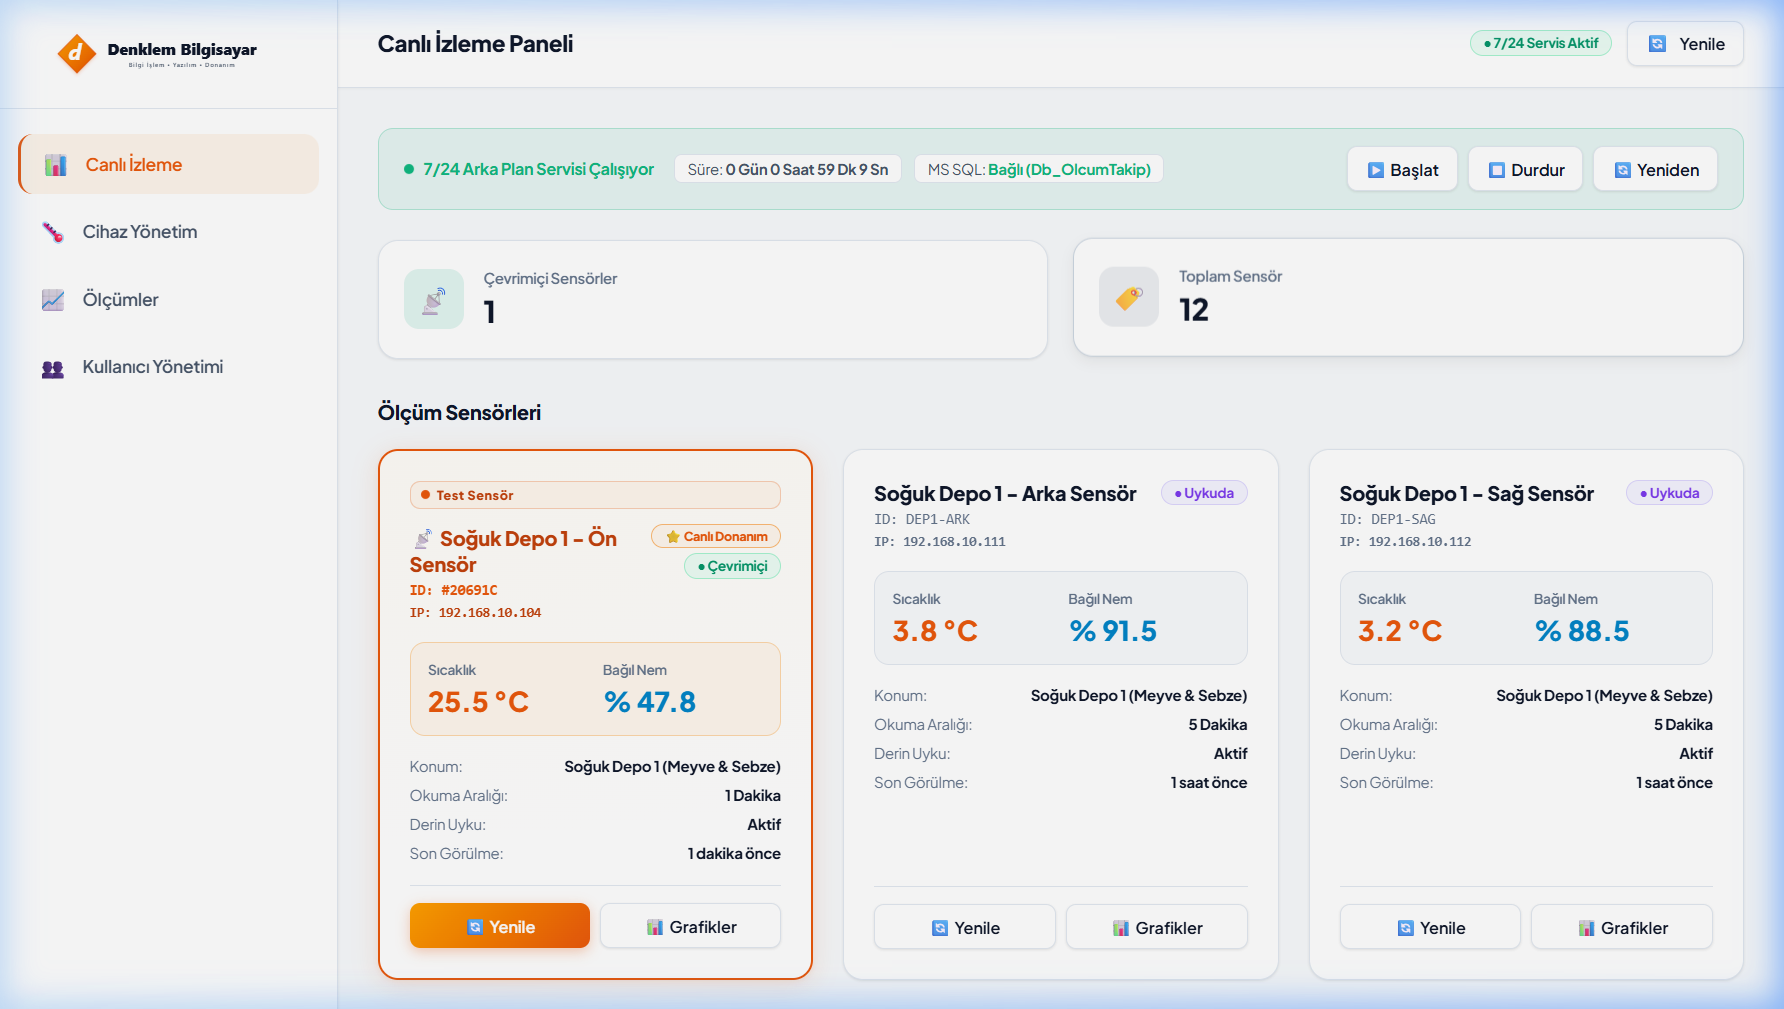Open Grafikler on the Sağ Sensör card
Image resolution: width=1784 pixels, height=1009 pixels.
coord(1622,927)
